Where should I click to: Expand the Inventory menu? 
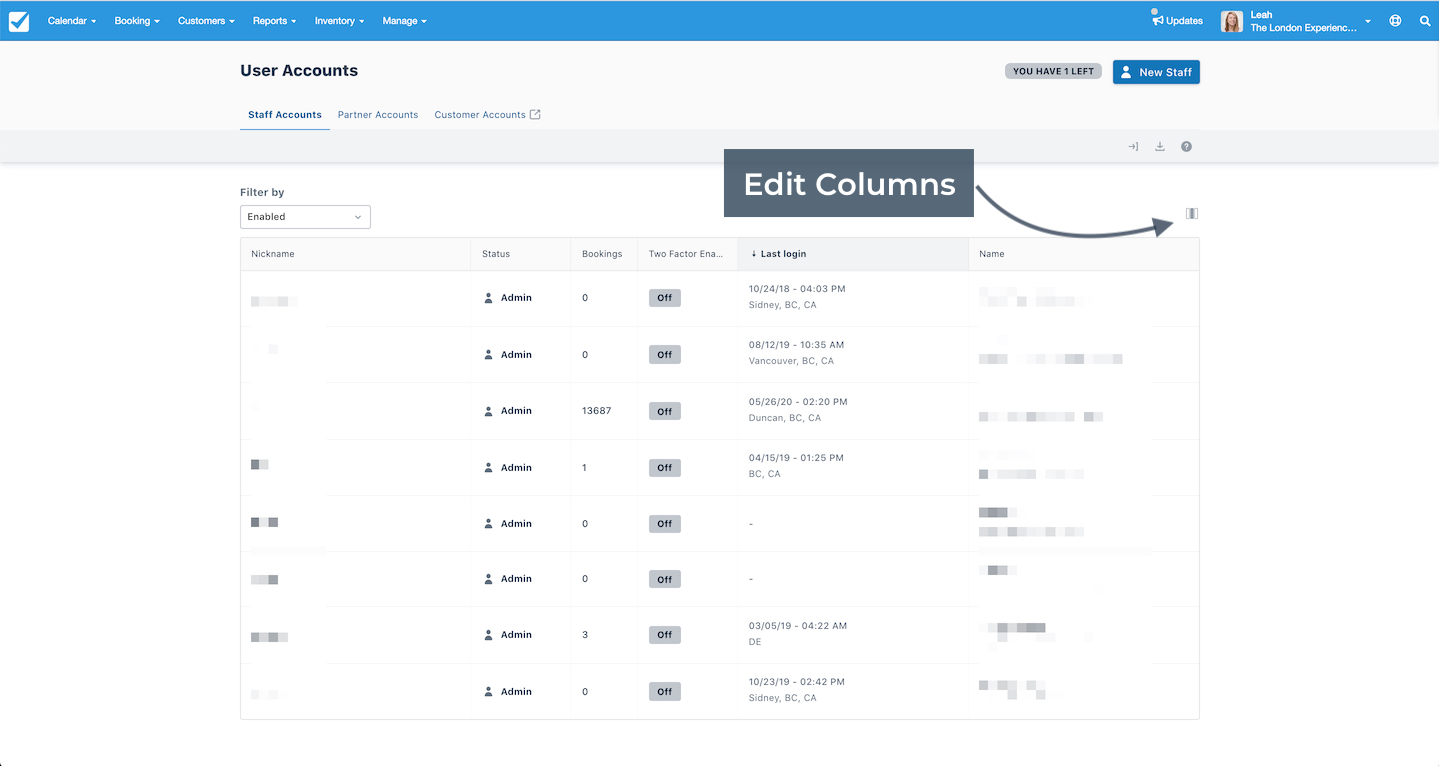(339, 21)
